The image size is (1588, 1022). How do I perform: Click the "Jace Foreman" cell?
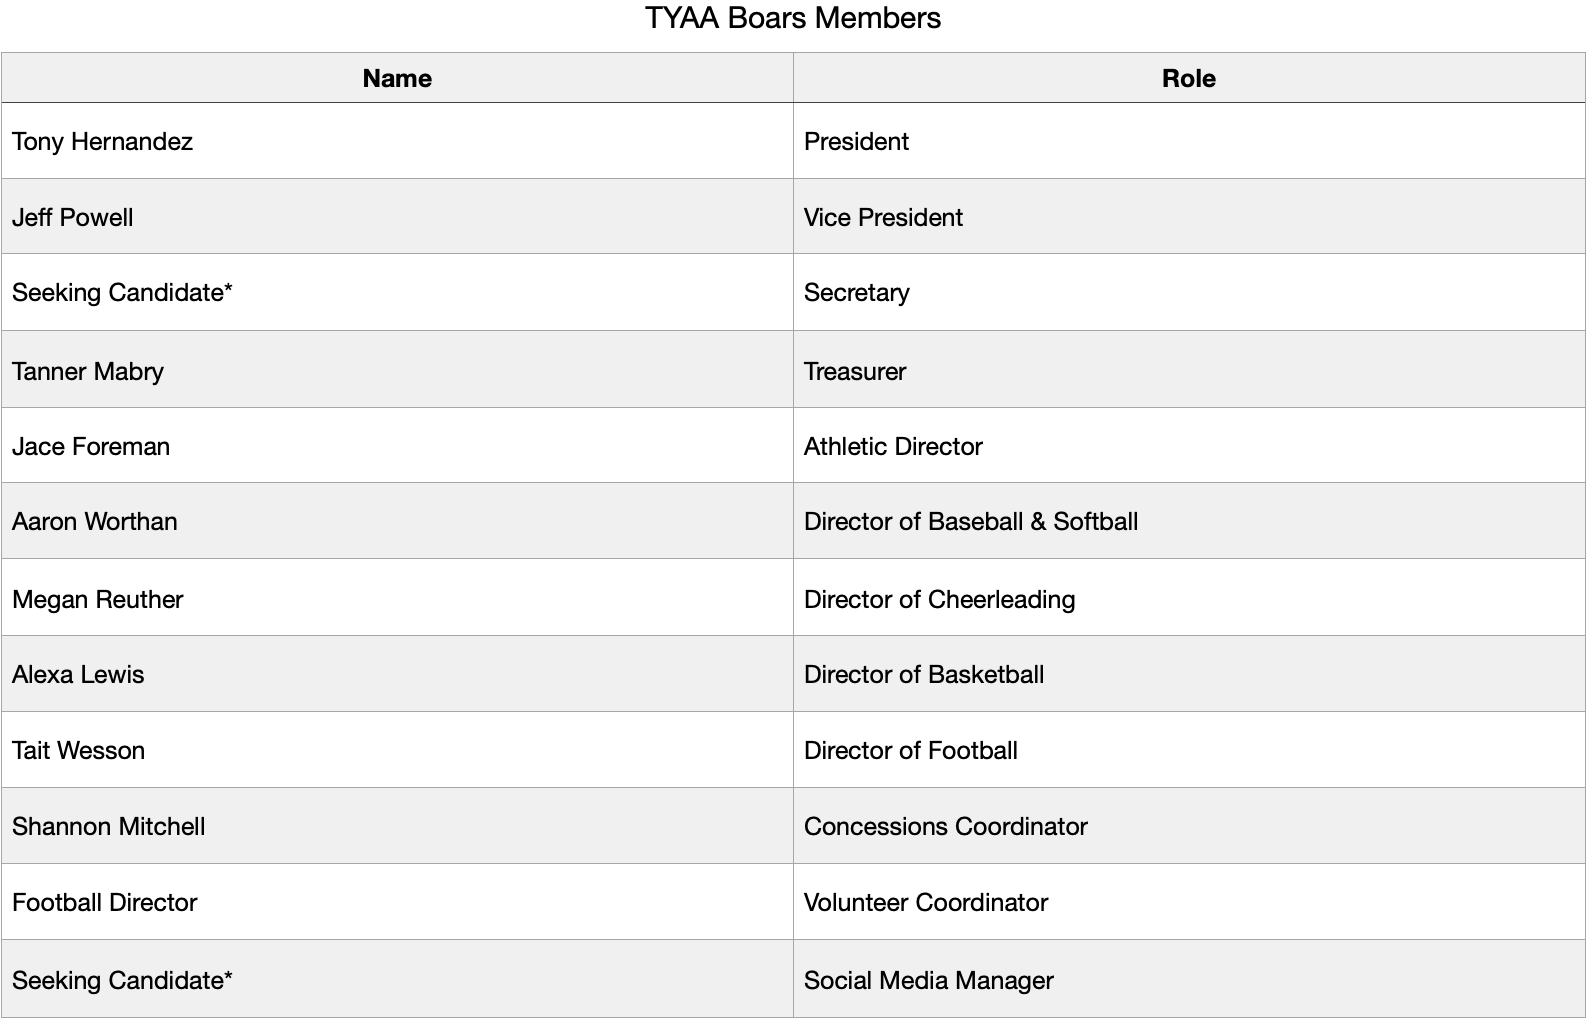pyautogui.click(x=91, y=447)
